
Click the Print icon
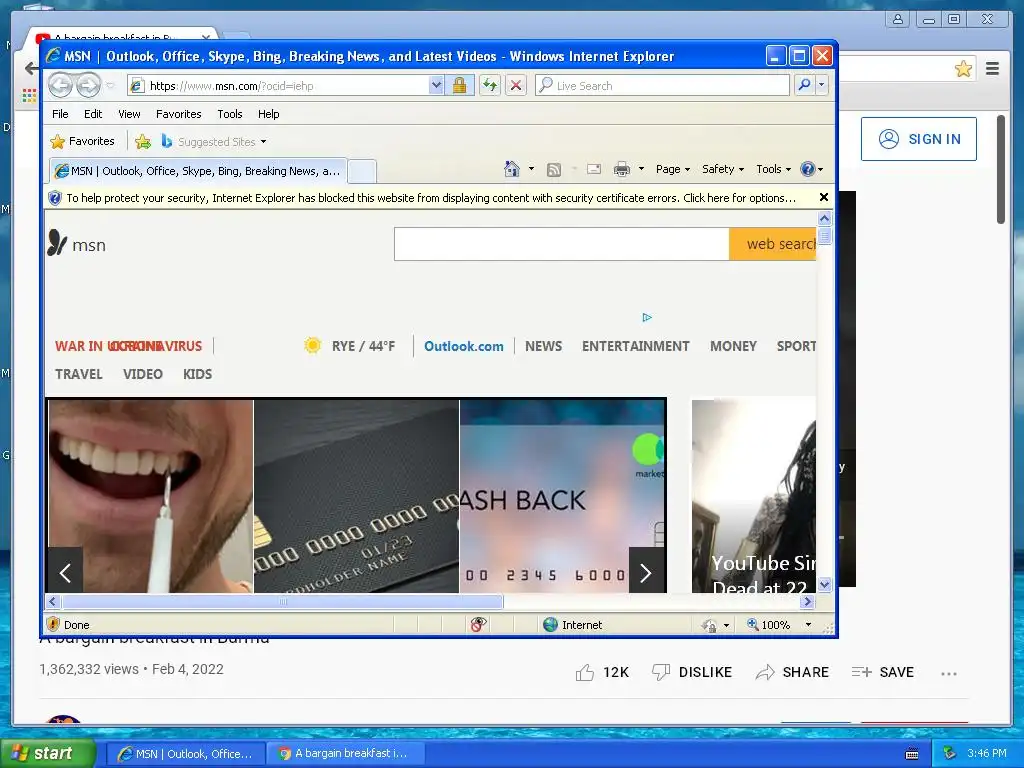click(x=622, y=169)
